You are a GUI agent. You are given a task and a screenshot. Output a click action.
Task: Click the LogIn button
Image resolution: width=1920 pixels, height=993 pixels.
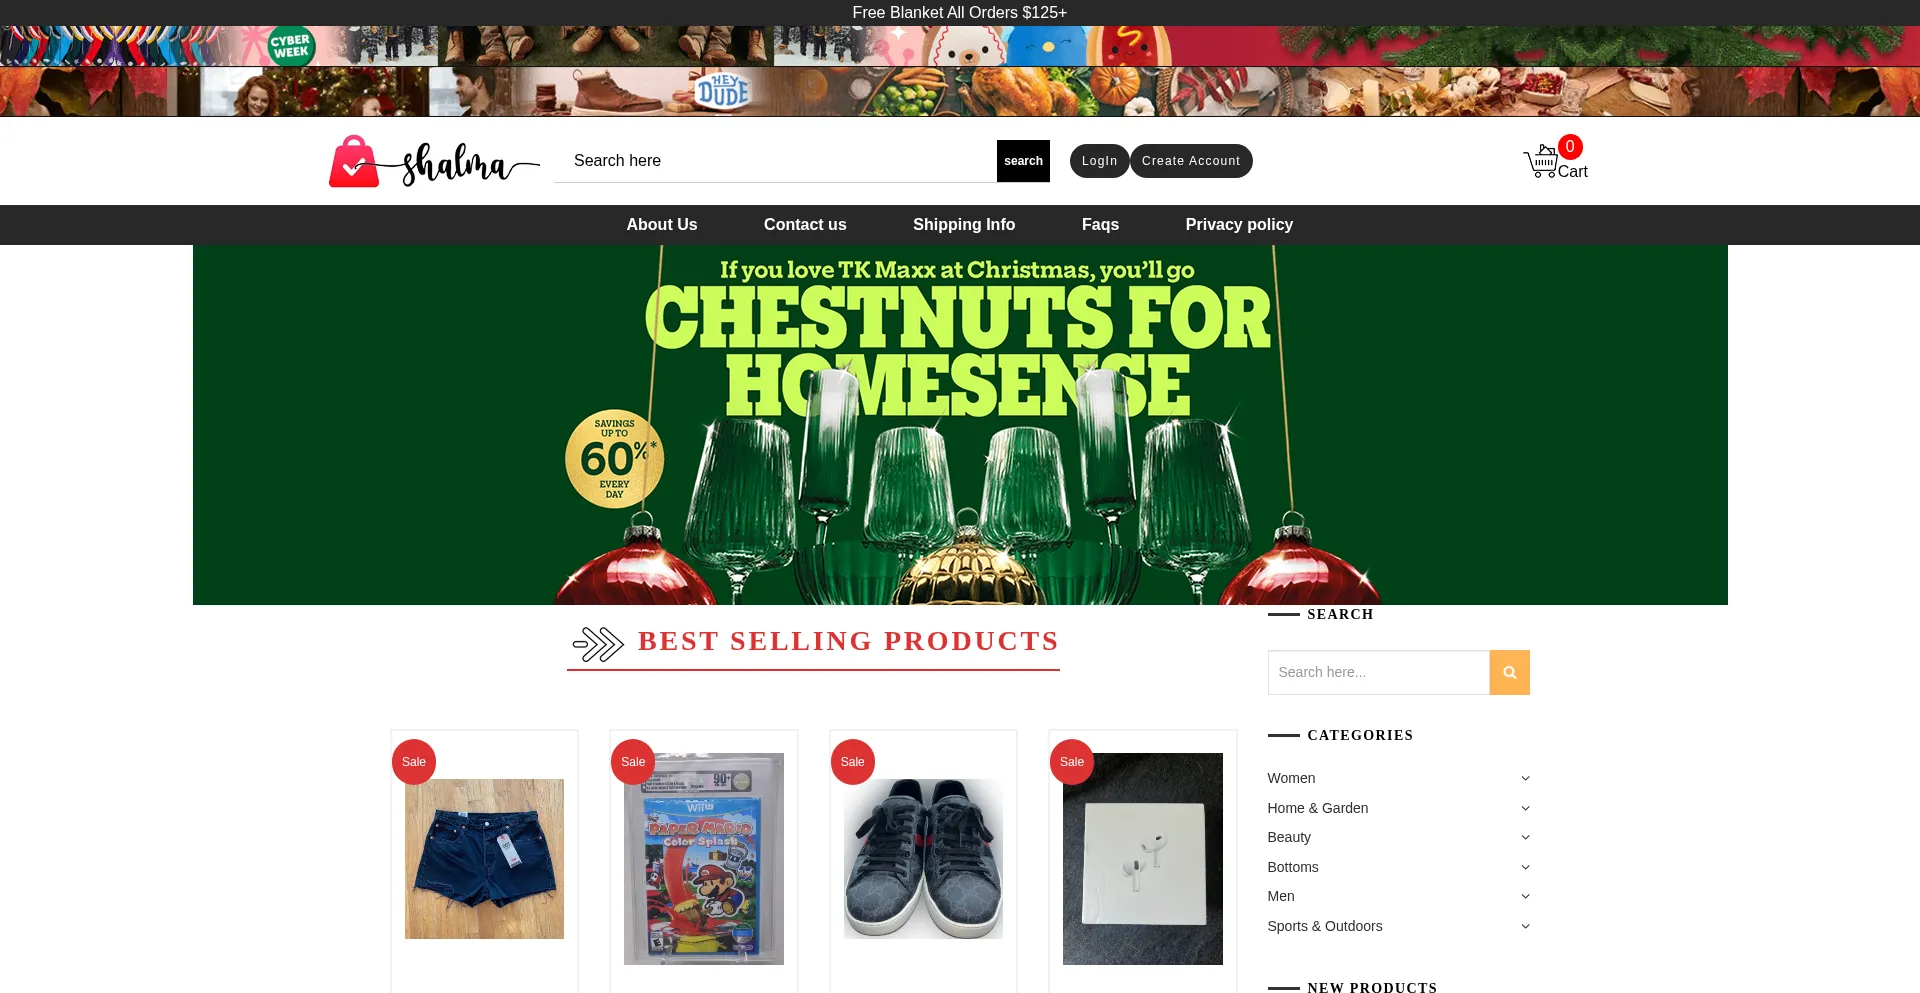point(1099,161)
